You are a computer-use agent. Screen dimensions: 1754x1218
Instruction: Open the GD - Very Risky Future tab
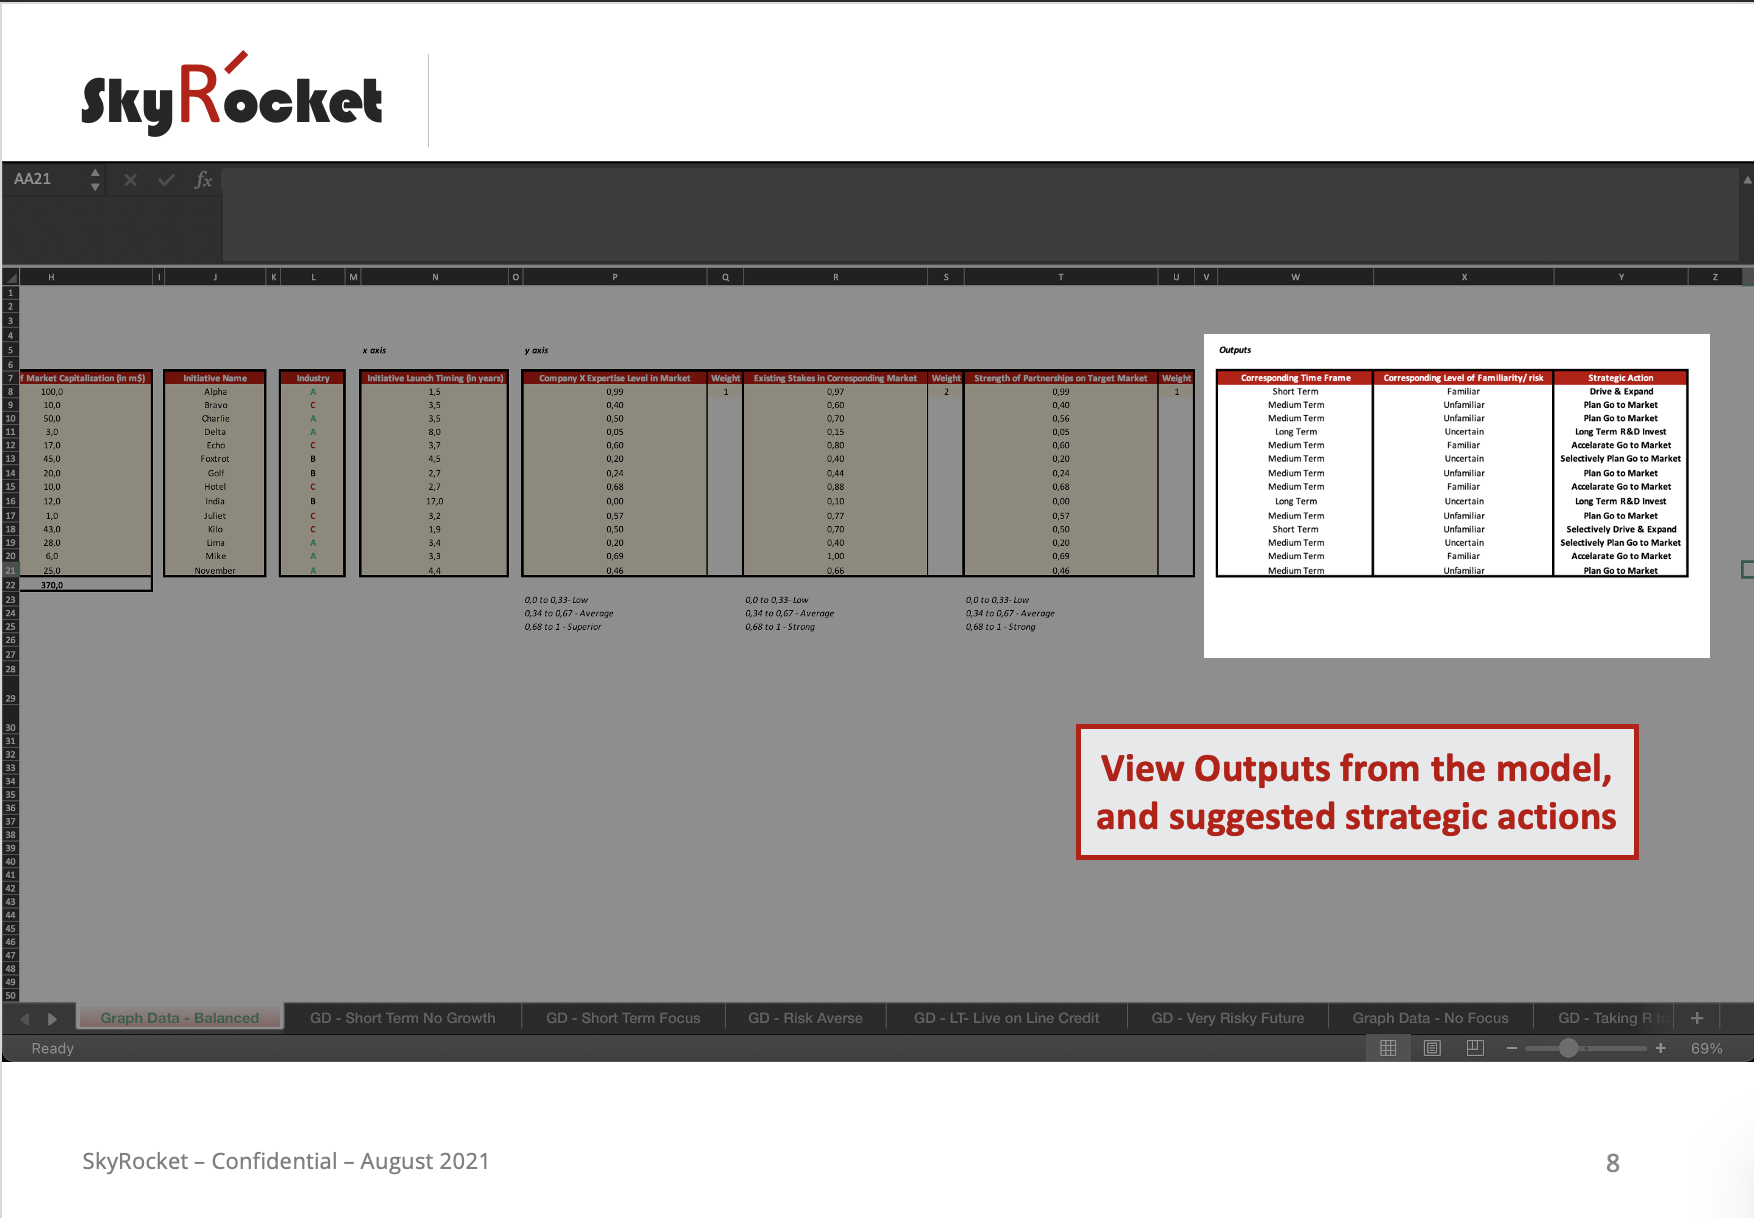click(x=1228, y=1018)
